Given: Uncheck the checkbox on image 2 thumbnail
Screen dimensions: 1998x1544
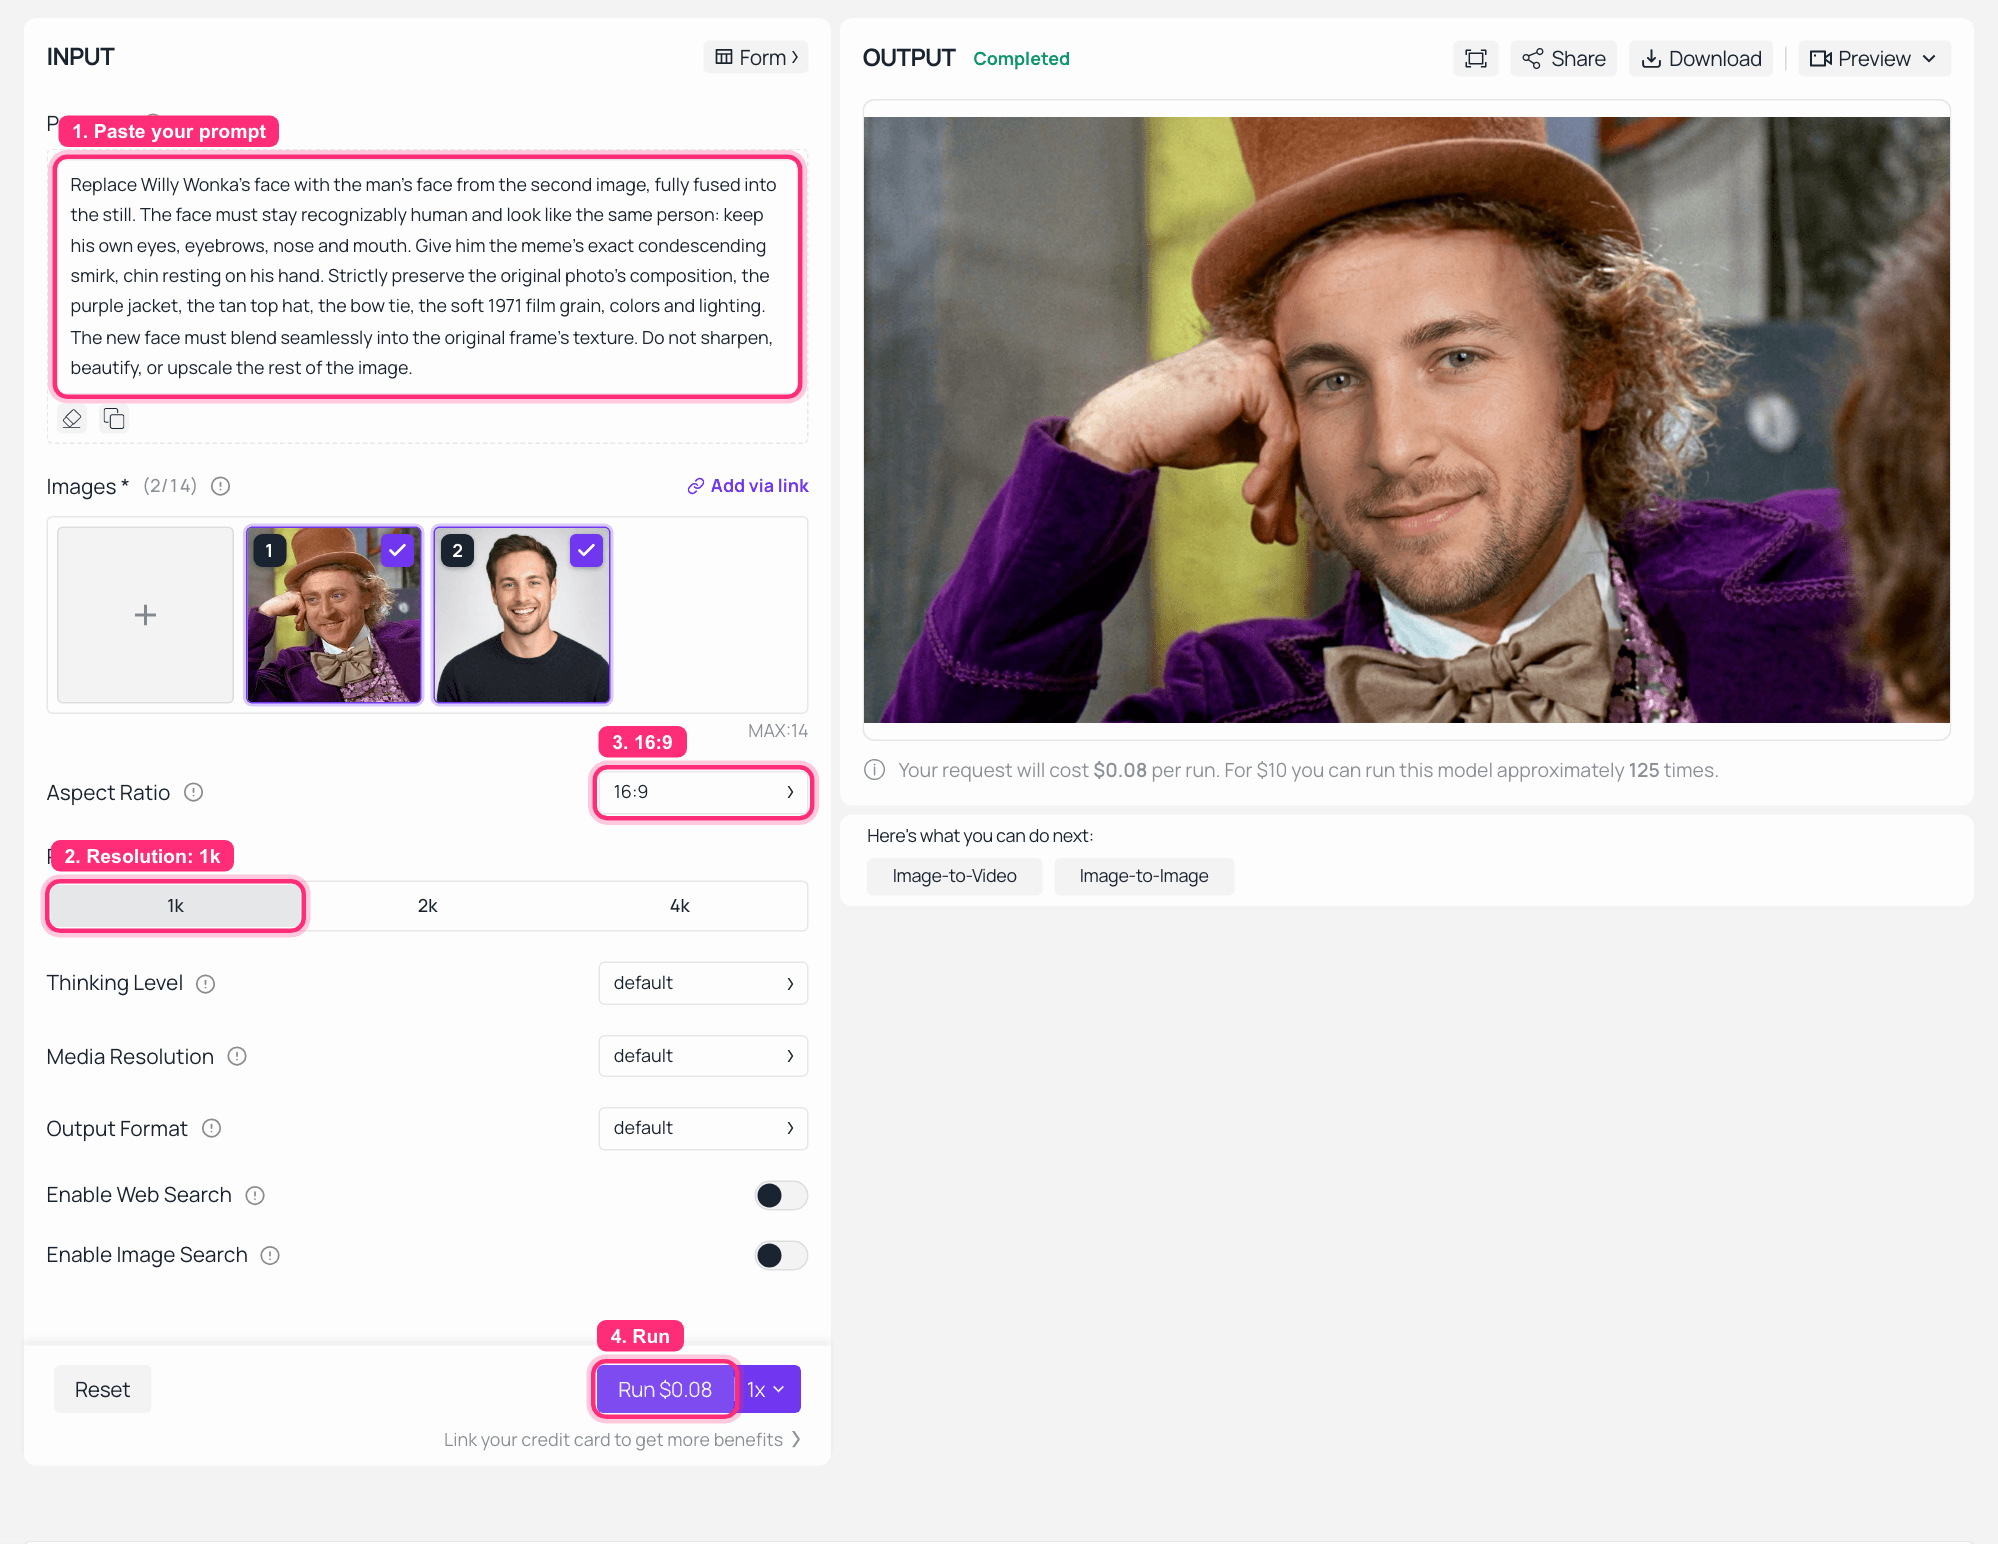Looking at the screenshot, I should 586,550.
